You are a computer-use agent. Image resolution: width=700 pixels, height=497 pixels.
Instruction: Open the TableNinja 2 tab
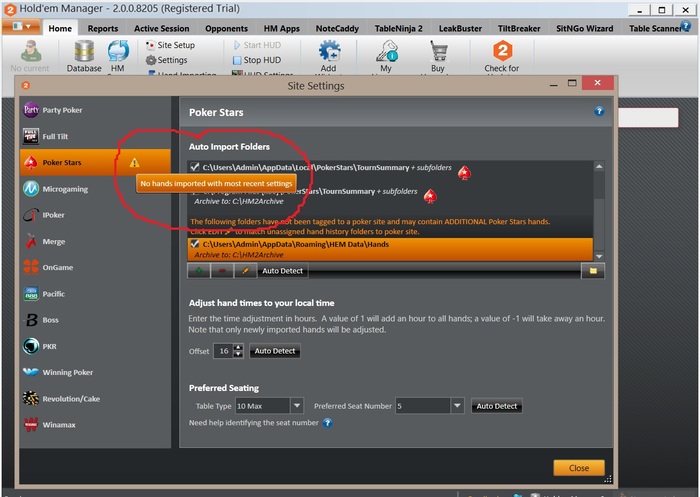click(399, 28)
